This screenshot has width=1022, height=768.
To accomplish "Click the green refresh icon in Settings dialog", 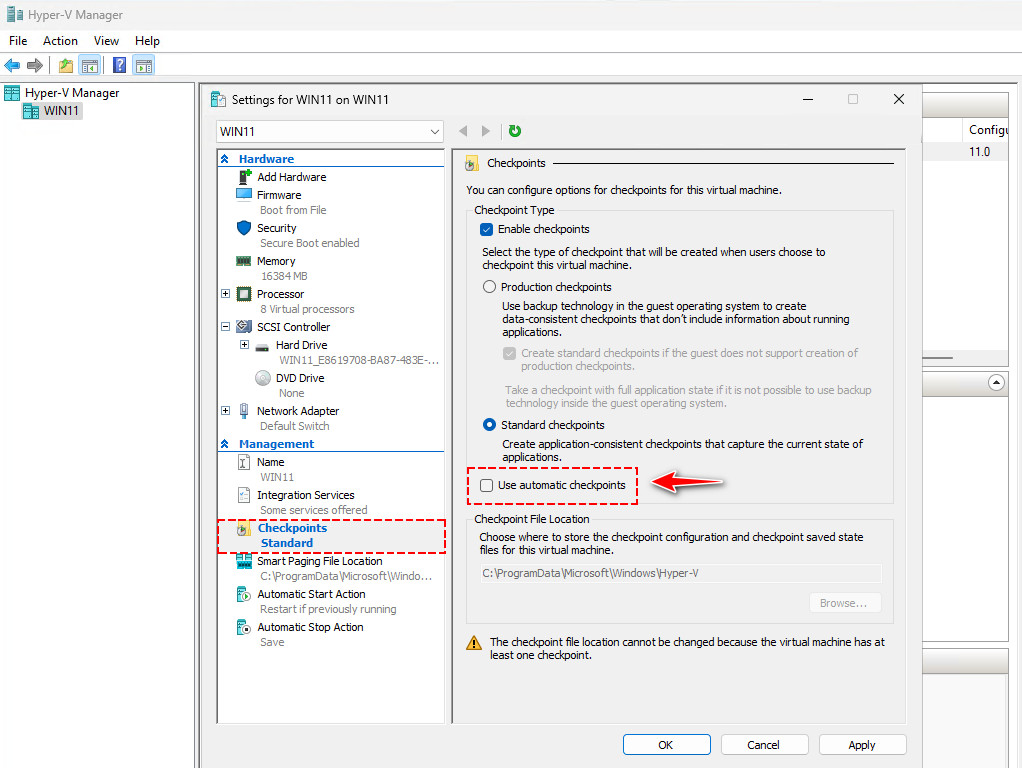I will 515,131.
